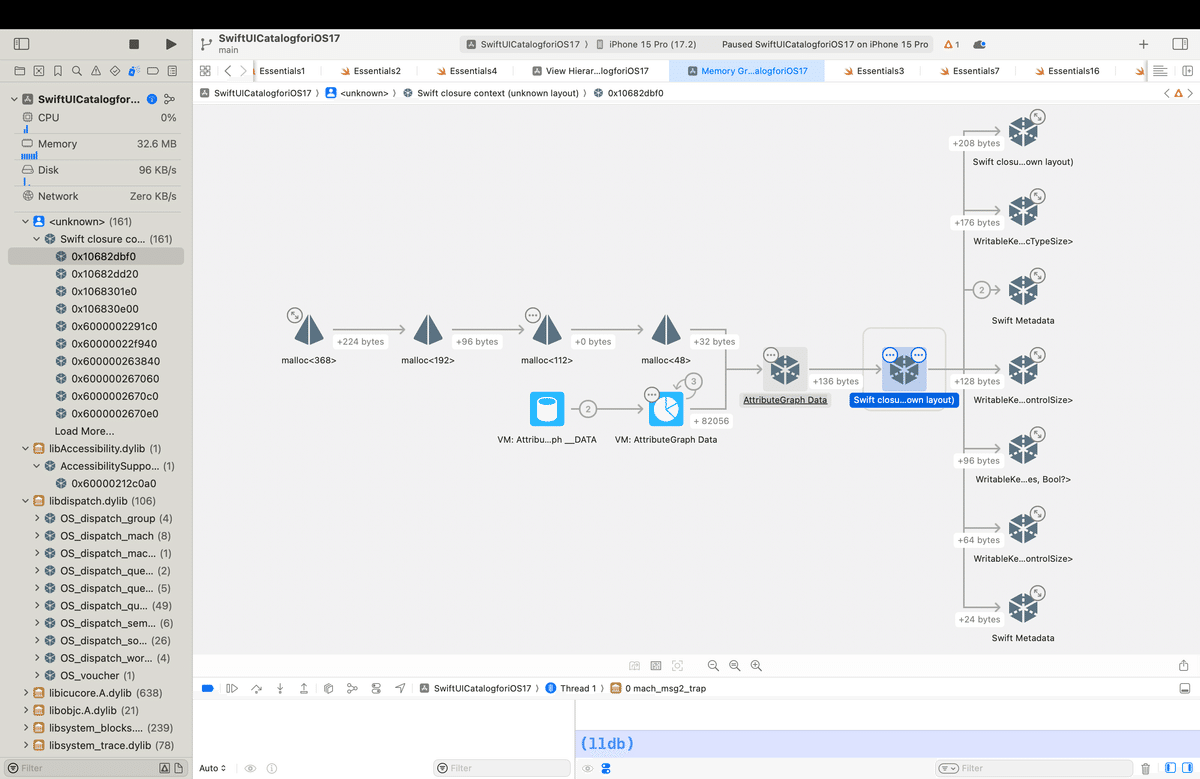1200x779 pixels.
Task: Open the Test navigator diamond icon
Action: [x=116, y=71]
